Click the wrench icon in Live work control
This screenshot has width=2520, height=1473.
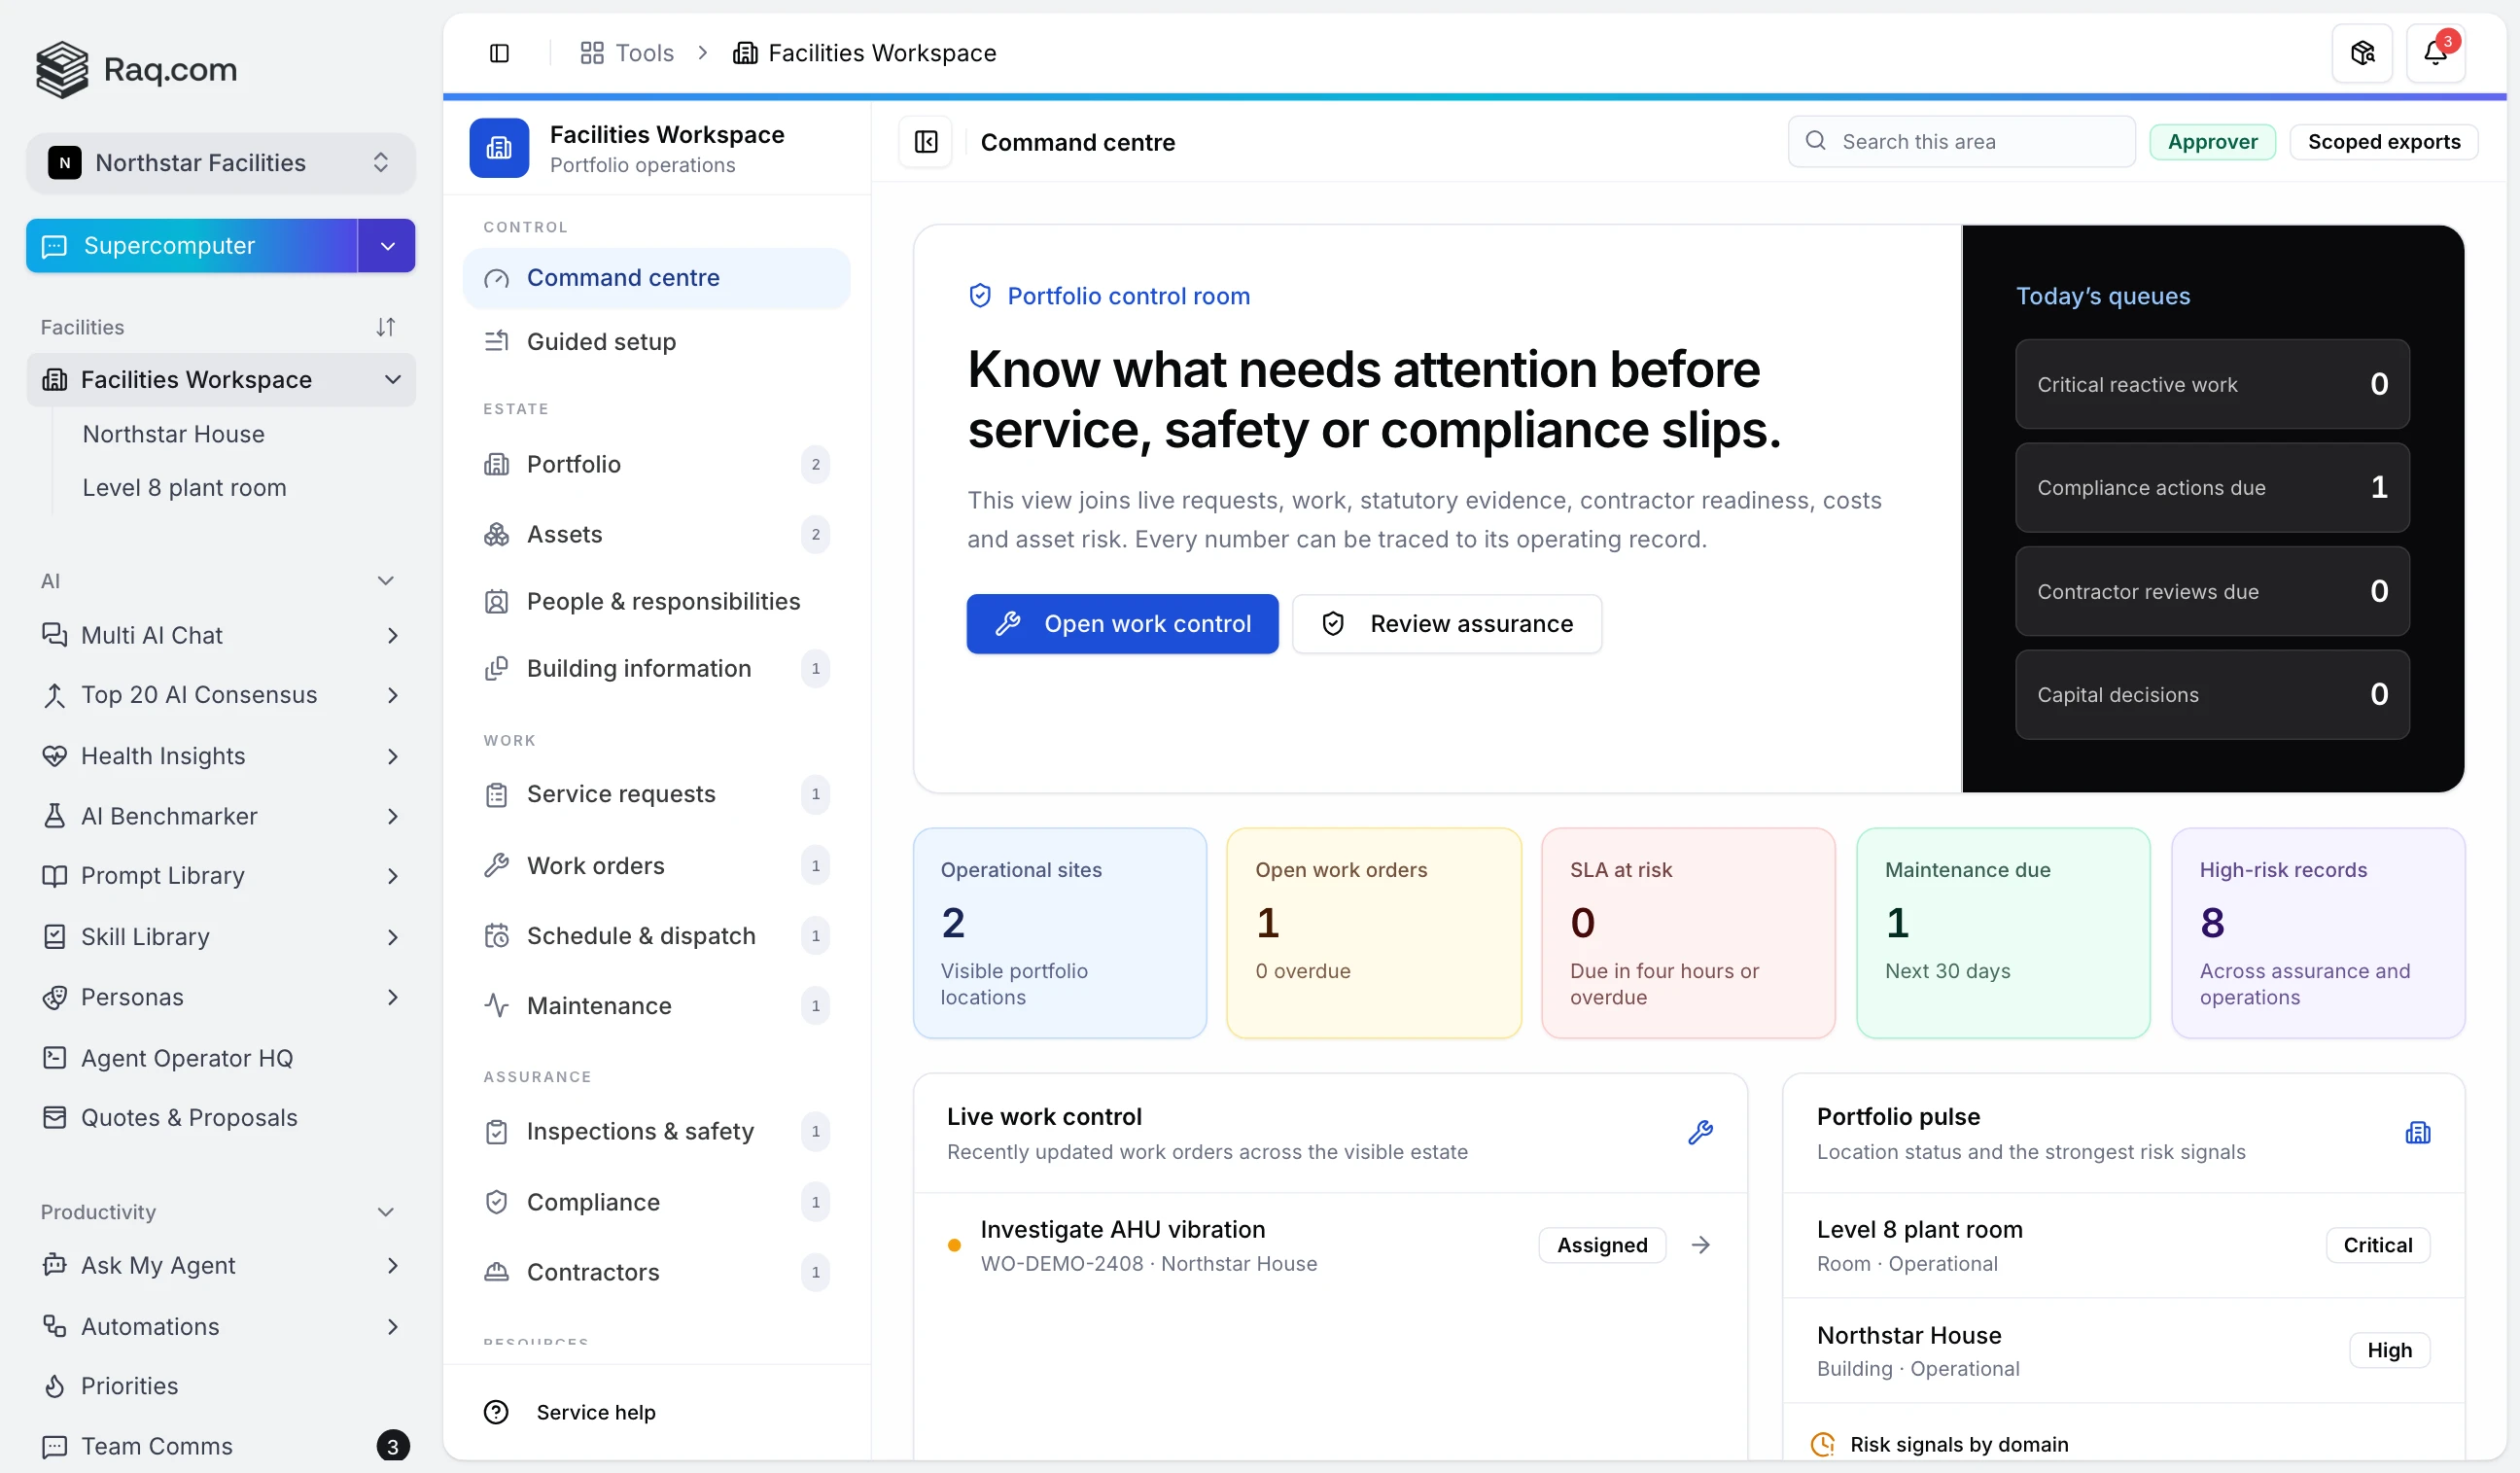point(1700,1133)
